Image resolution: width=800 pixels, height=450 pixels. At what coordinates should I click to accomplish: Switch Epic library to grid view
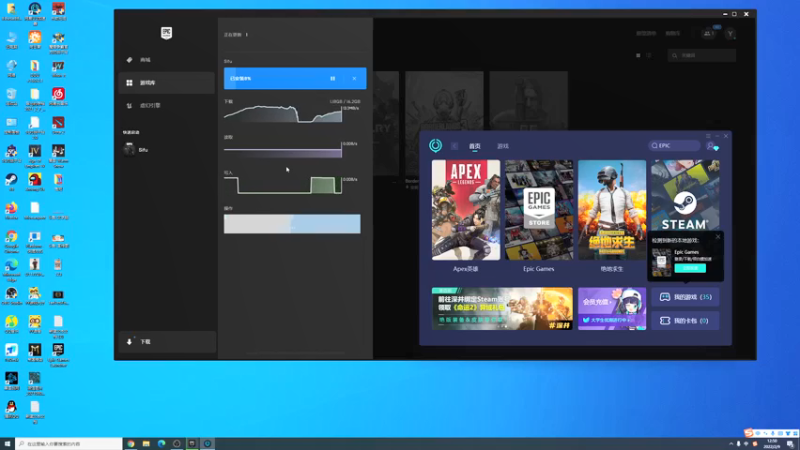[x=638, y=55]
